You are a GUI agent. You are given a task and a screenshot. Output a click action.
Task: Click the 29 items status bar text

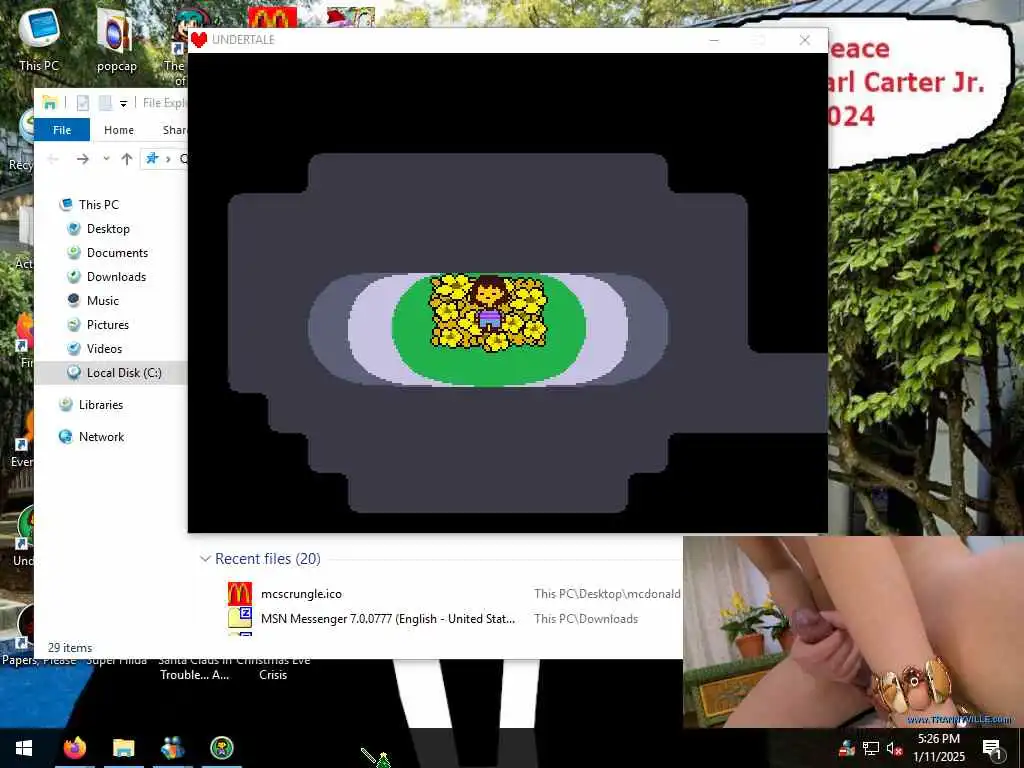(x=70, y=648)
